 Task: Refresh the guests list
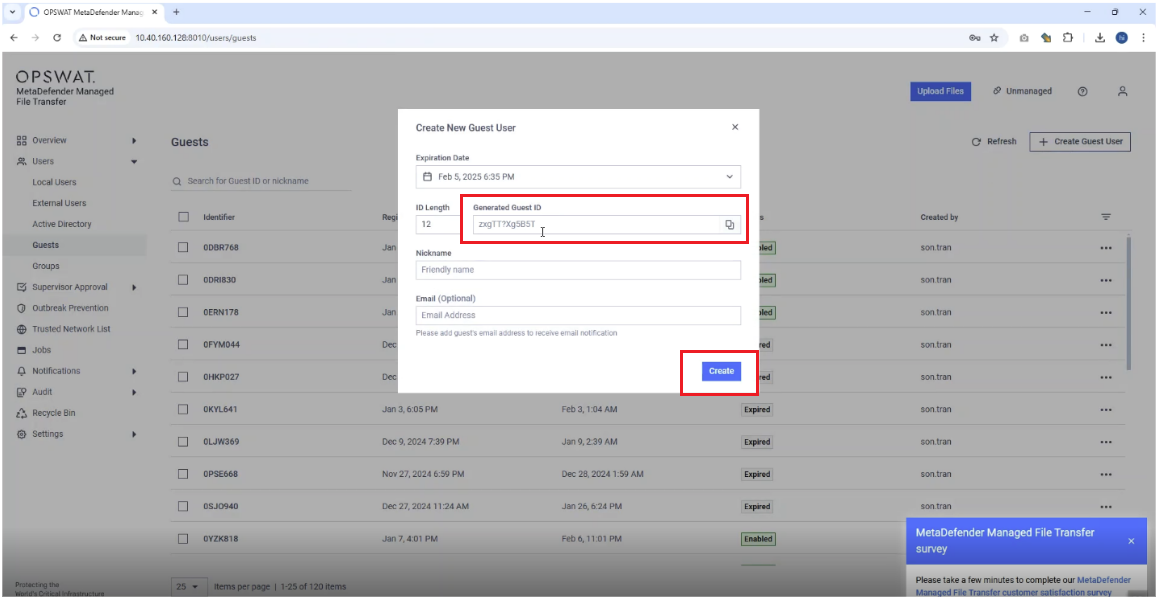(994, 141)
